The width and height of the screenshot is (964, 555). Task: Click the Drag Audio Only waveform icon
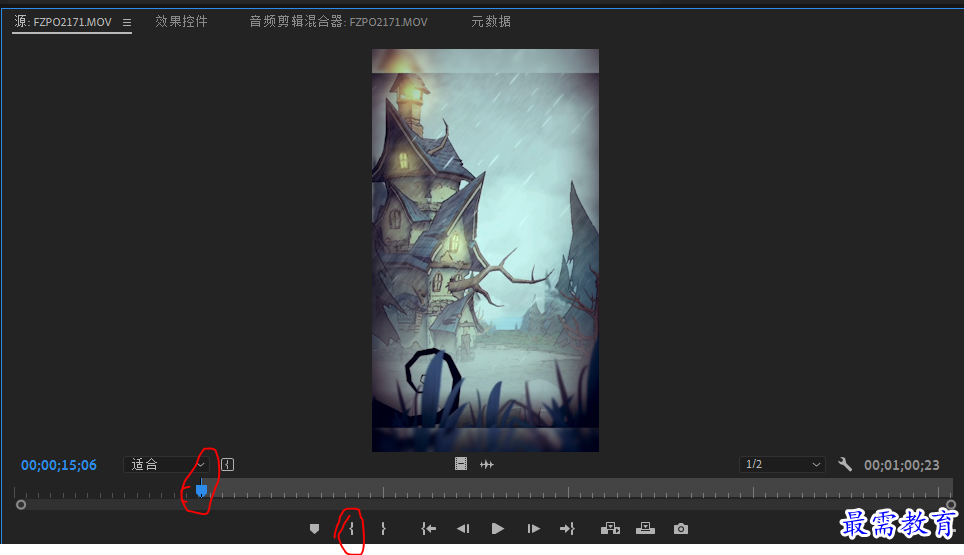click(487, 465)
